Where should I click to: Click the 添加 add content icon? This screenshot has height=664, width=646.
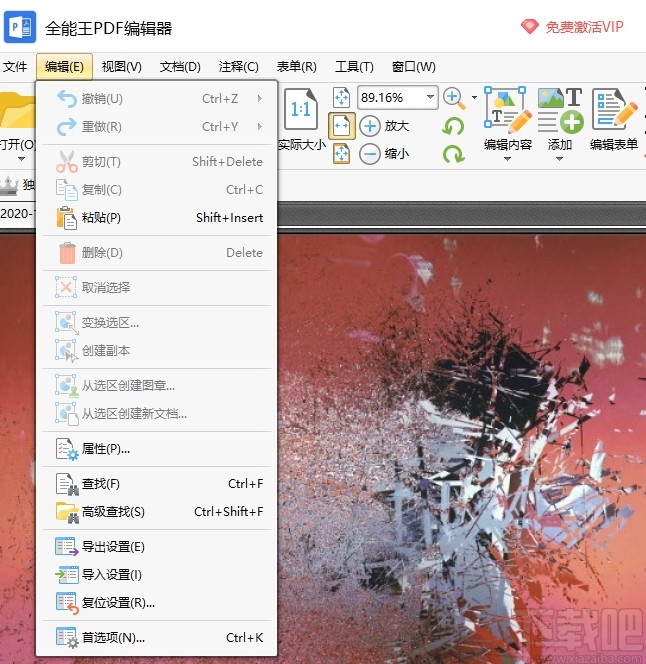click(x=560, y=109)
